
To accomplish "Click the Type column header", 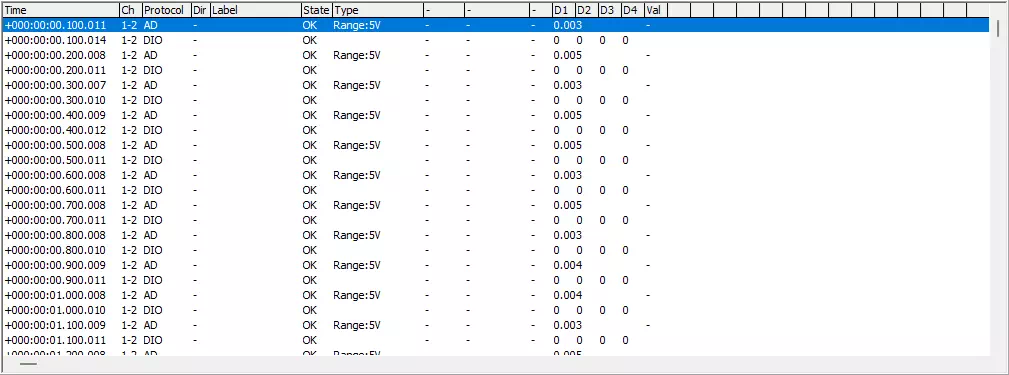I will point(378,10).
